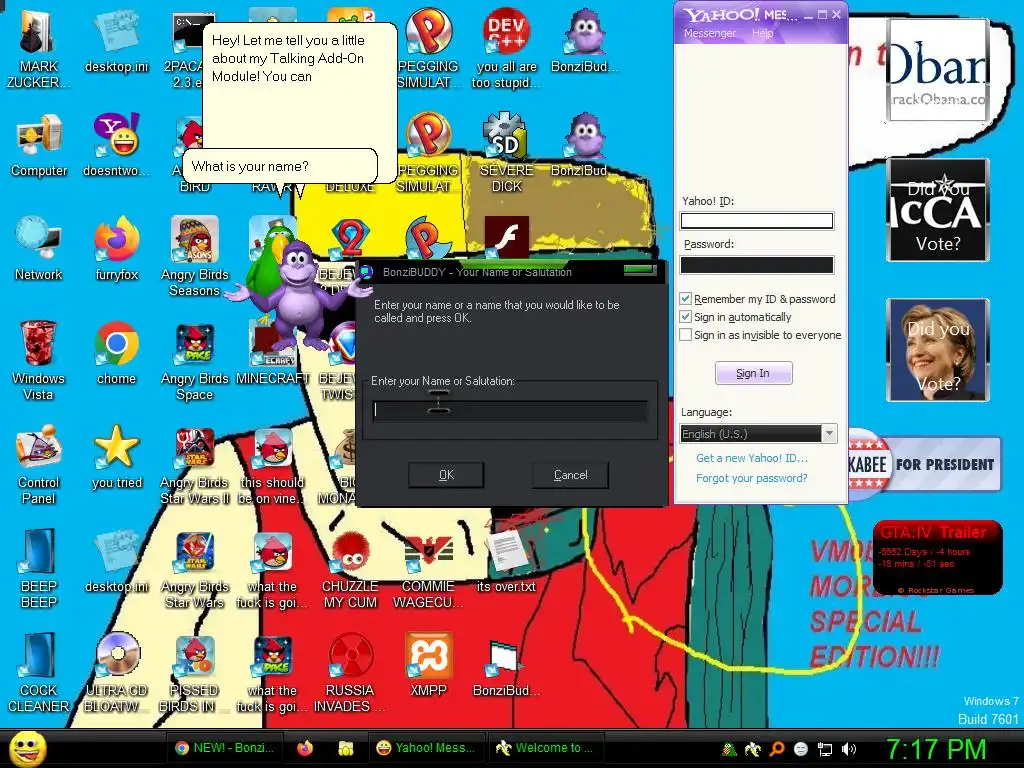
Task: Open the PISSED BIRDS IN... shortcut
Action: [x=195, y=672]
